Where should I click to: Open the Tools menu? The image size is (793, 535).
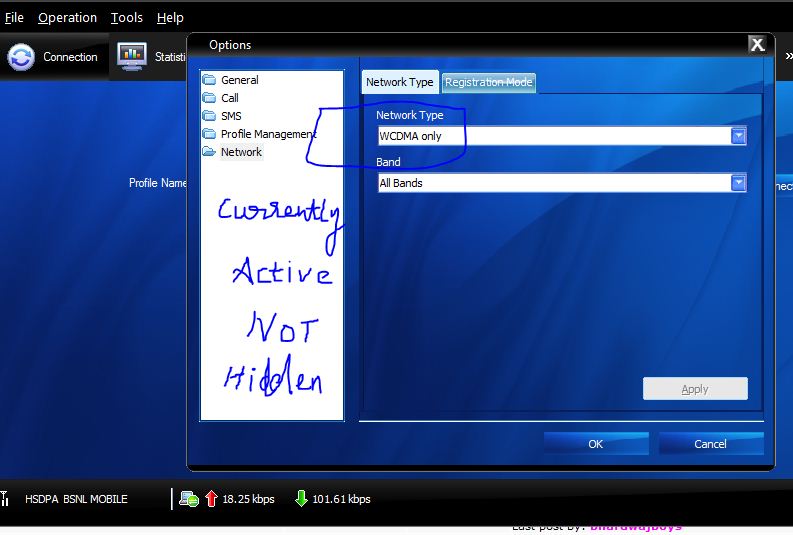click(x=127, y=17)
